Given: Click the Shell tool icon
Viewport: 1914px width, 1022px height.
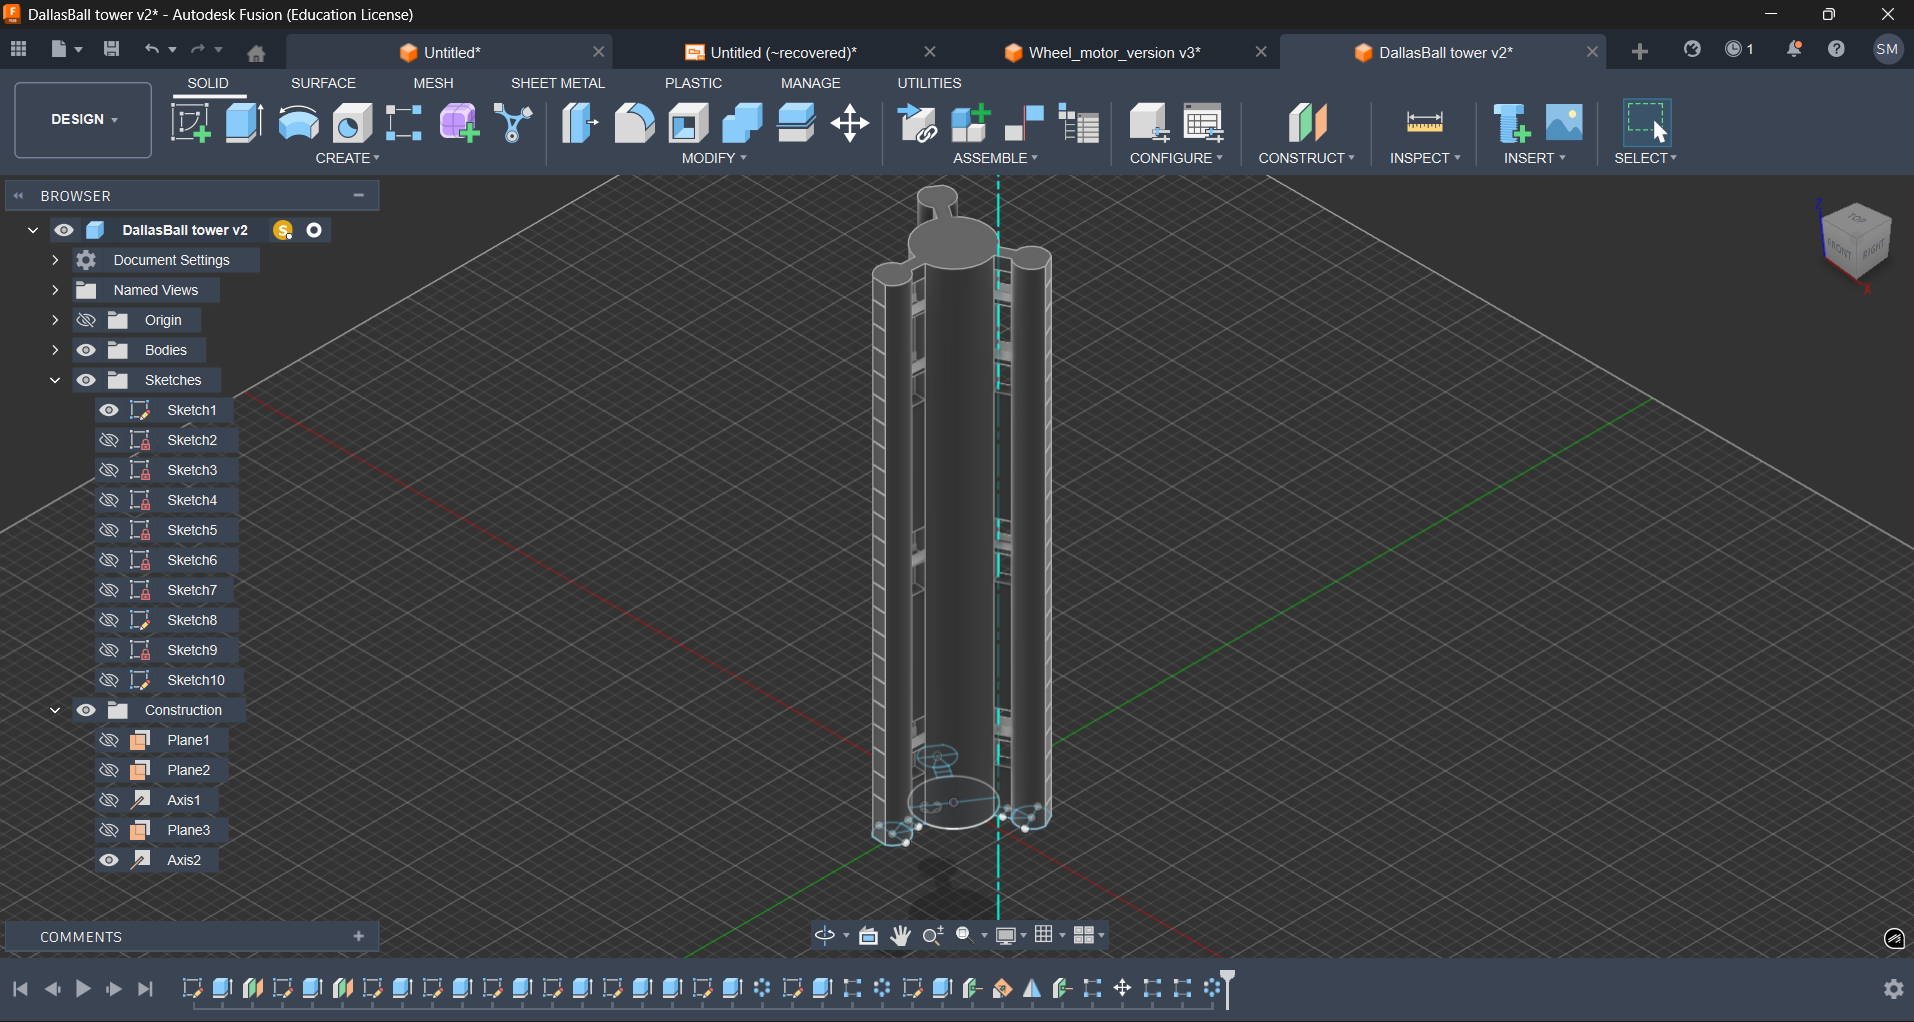Looking at the screenshot, I should tap(688, 123).
